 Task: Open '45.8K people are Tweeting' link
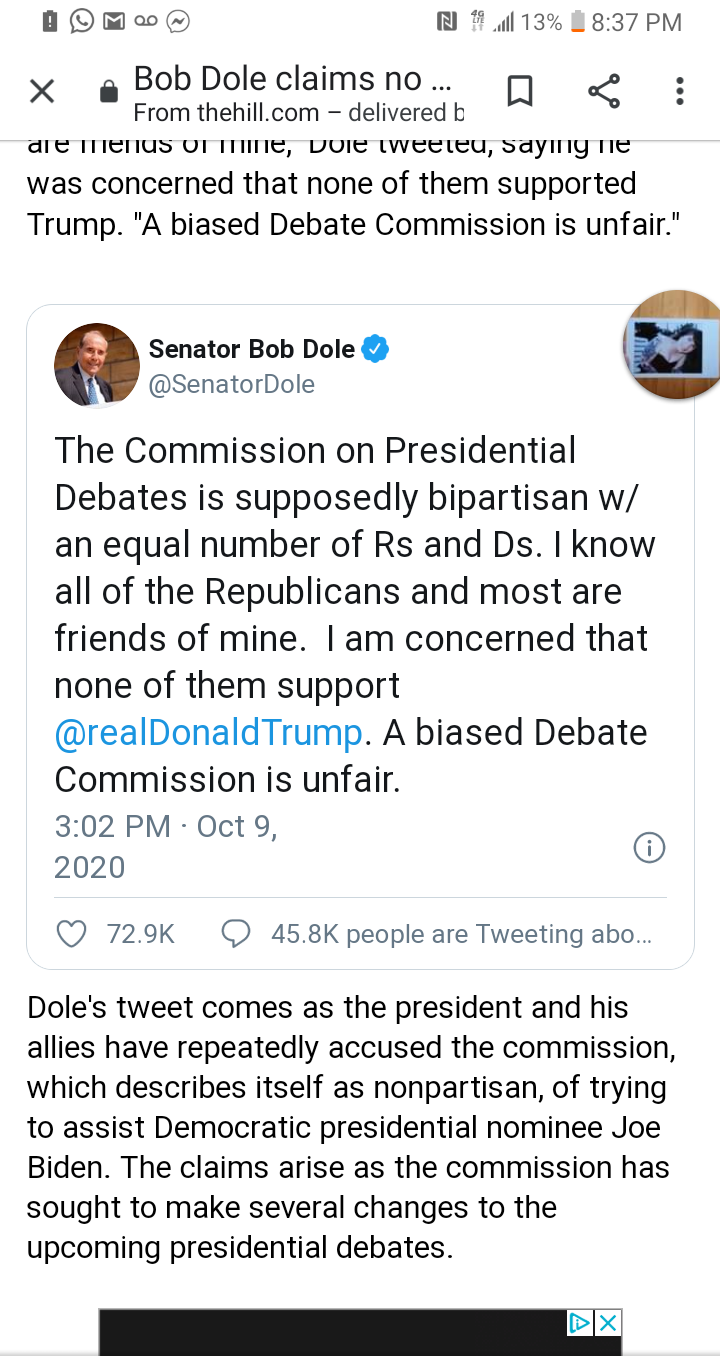point(461,934)
